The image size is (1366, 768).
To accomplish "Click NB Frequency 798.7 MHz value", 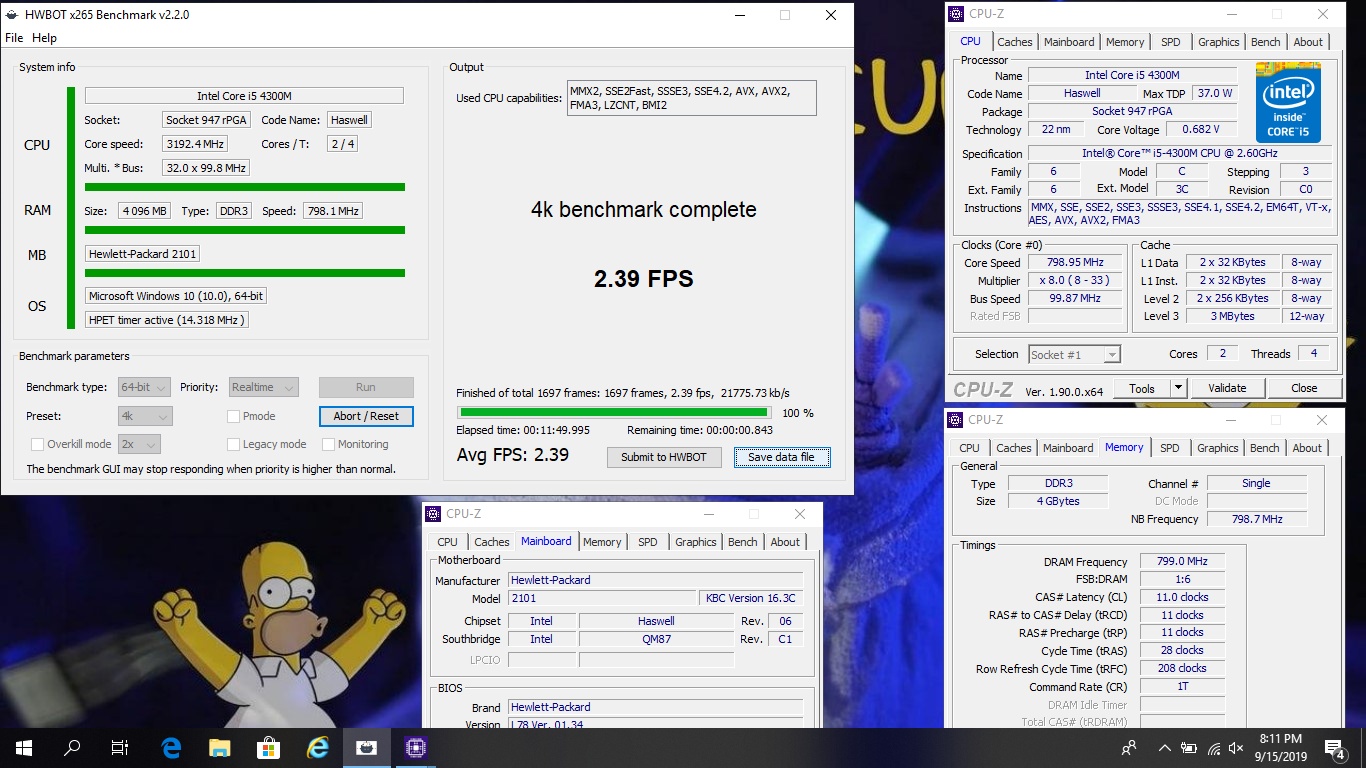I will pos(1258,519).
